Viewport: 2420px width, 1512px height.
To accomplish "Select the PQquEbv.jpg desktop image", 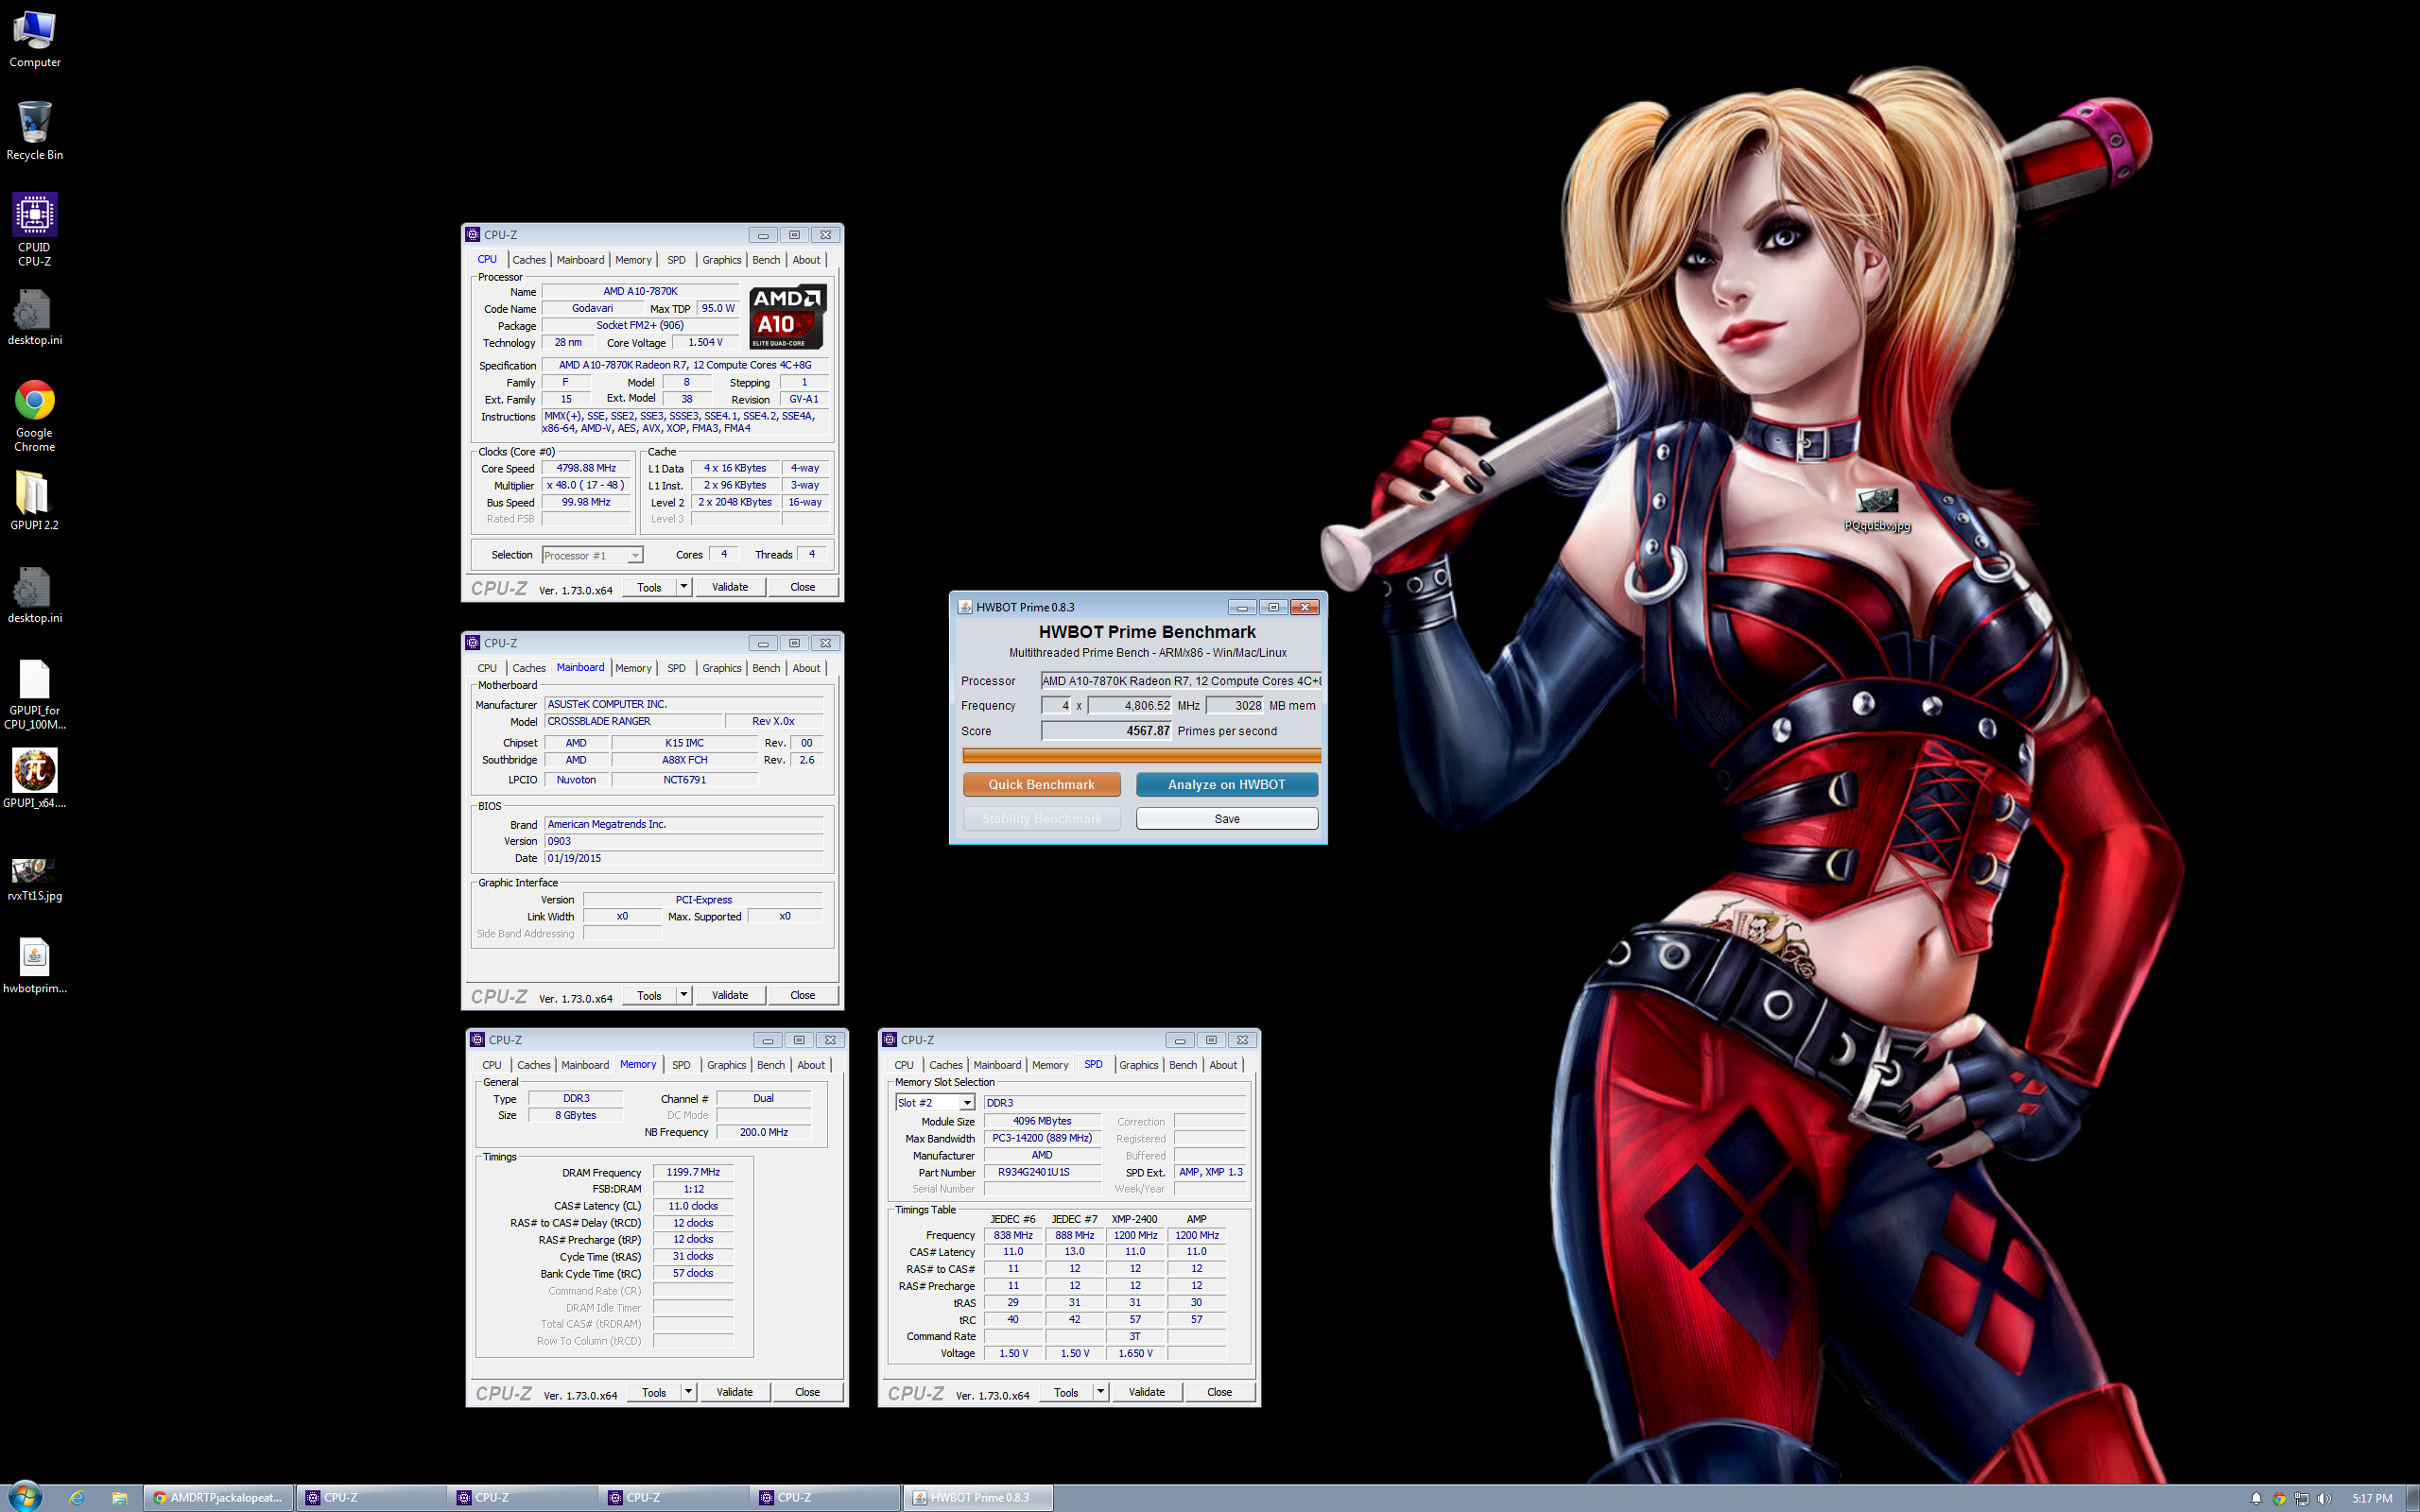I will click(x=1877, y=510).
